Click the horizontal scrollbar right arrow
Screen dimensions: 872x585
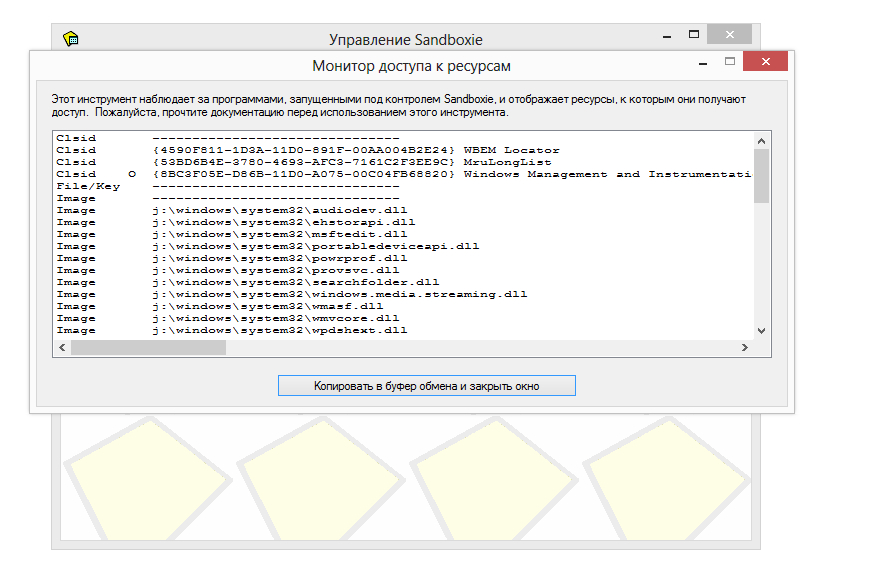pos(743,348)
